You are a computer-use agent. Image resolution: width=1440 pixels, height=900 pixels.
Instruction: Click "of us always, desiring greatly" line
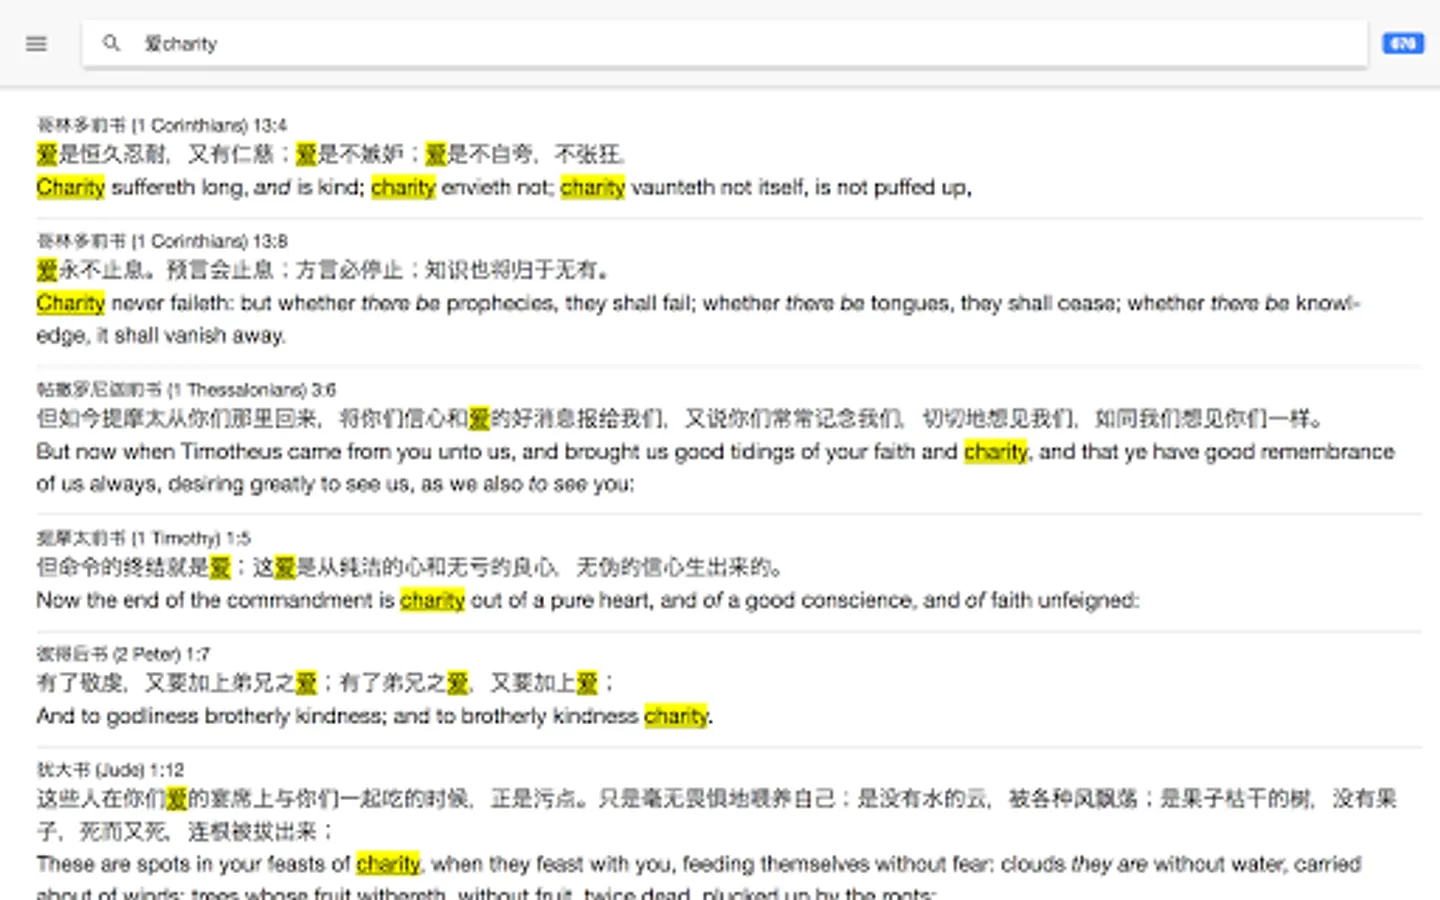pyautogui.click(x=335, y=484)
